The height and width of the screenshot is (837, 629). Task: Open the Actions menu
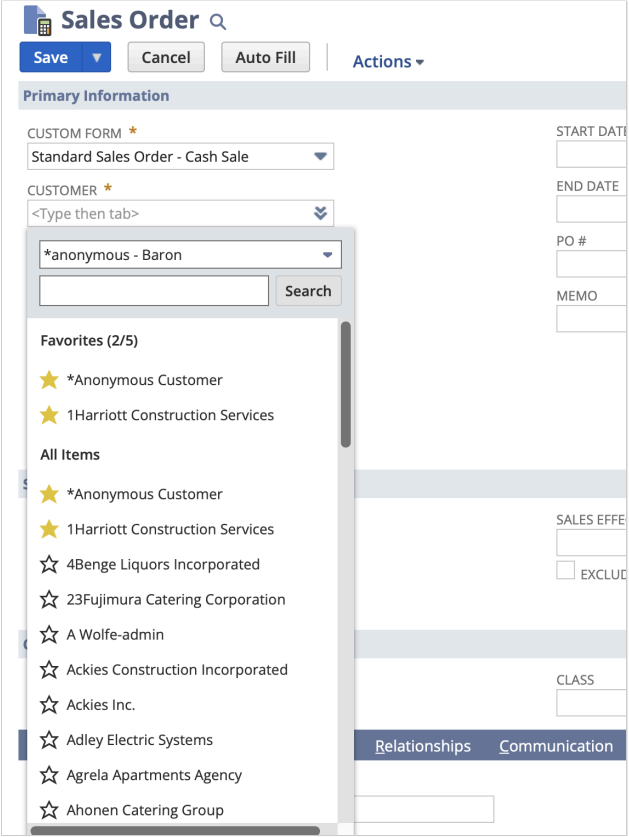(388, 62)
